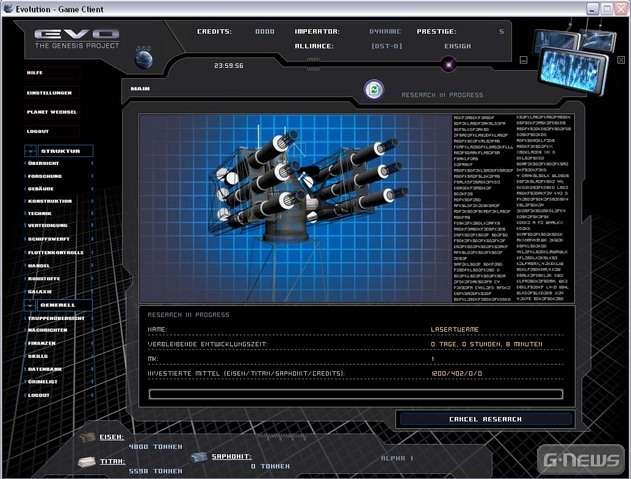Click the Main tab label

[140, 89]
